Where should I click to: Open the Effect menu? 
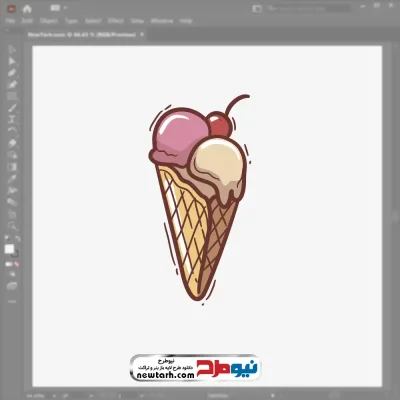click(x=116, y=21)
